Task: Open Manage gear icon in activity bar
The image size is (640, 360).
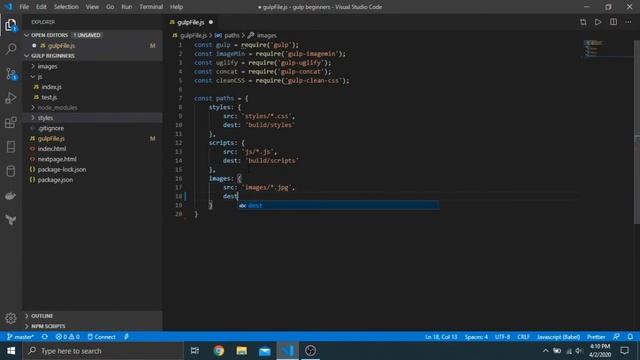Action: click(11, 318)
